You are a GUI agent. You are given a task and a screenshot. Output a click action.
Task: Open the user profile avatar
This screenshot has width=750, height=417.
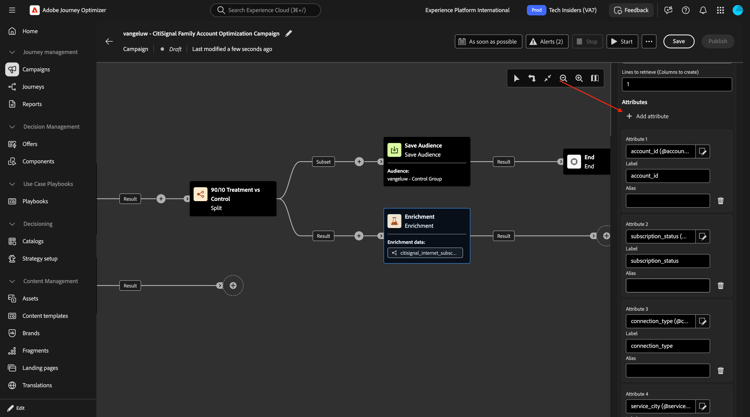pyautogui.click(x=738, y=10)
